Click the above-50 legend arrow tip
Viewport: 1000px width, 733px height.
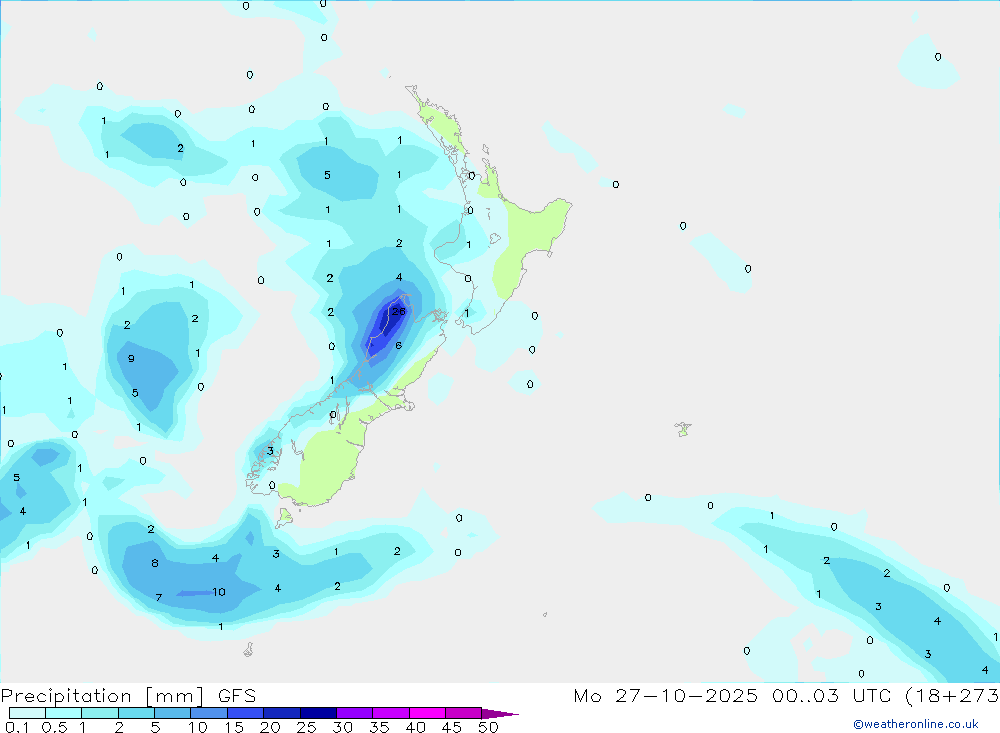click(499, 714)
